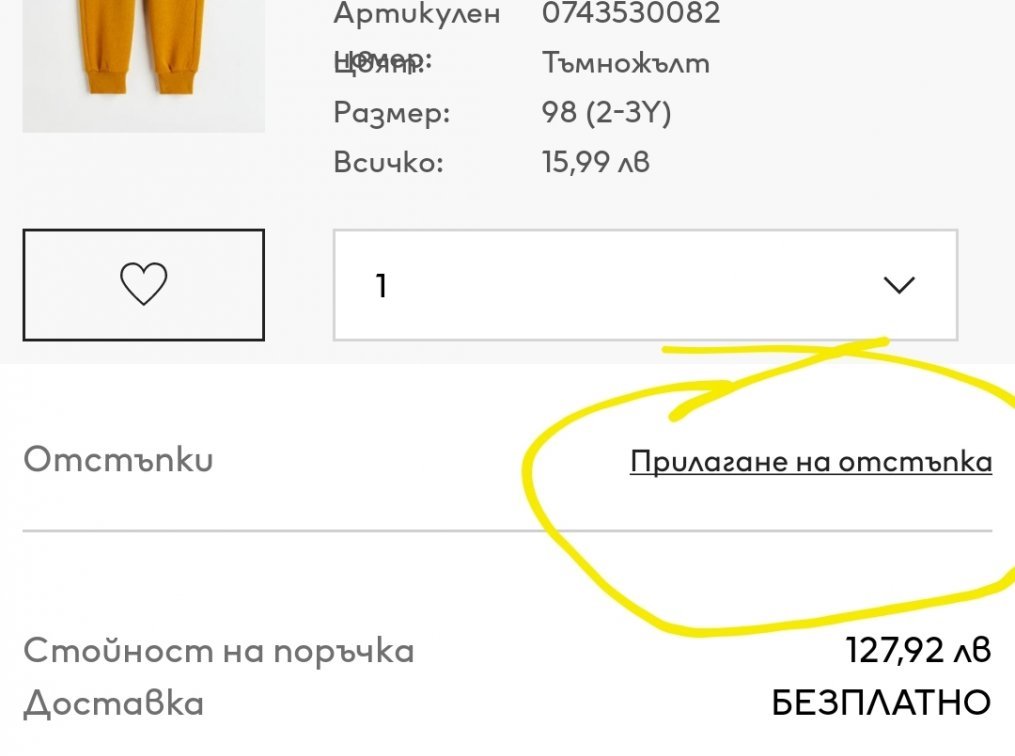Click the heart favorite icon
Screen dimensions: 1015x756
click(x=143, y=285)
